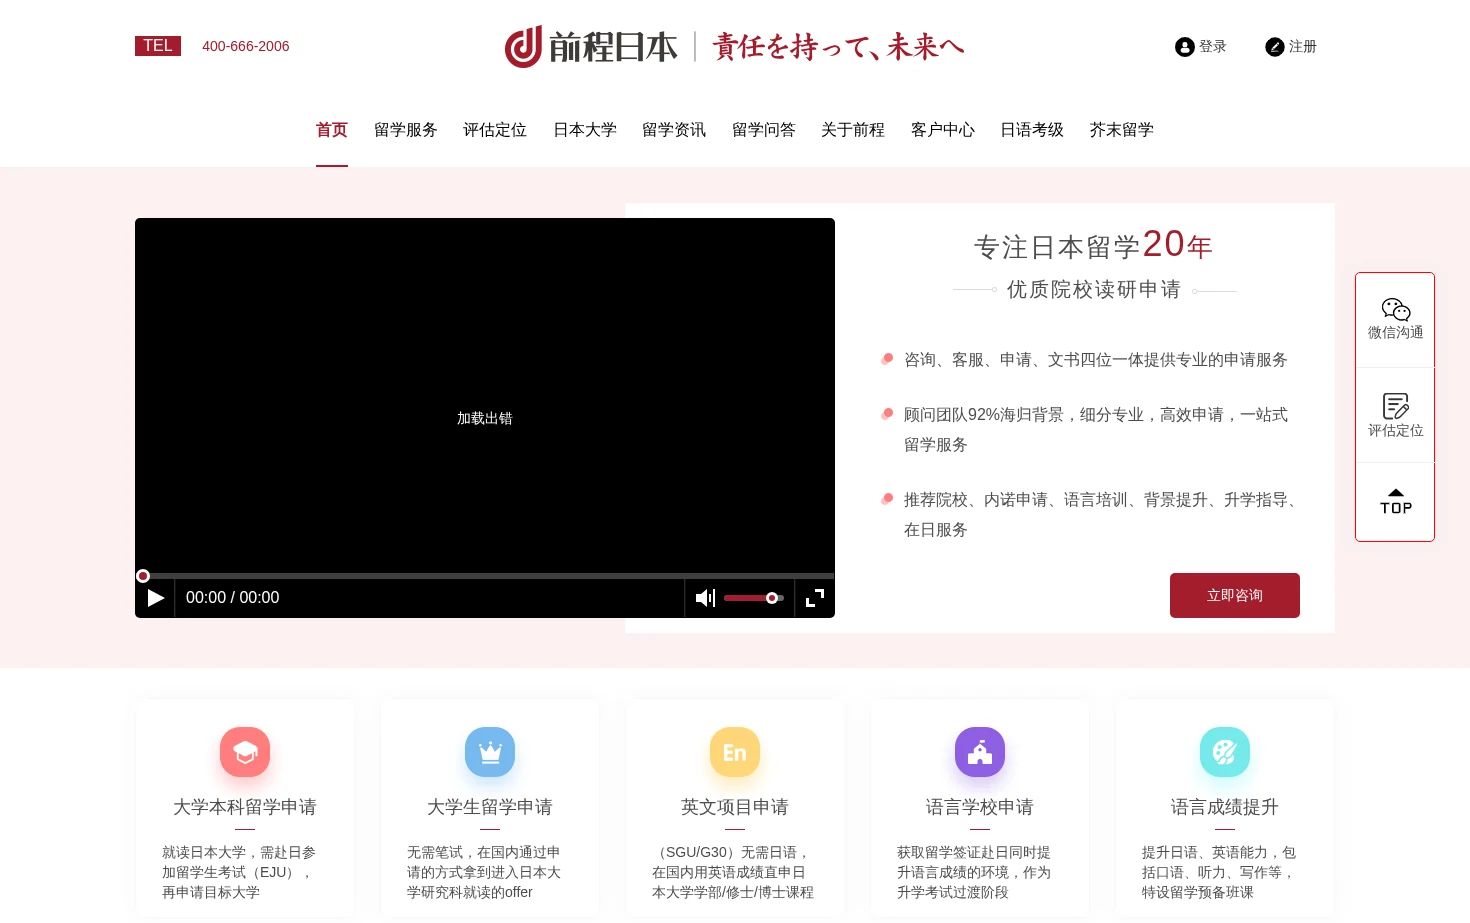Play the video with the play button
The width and height of the screenshot is (1470, 923).
[156, 598]
